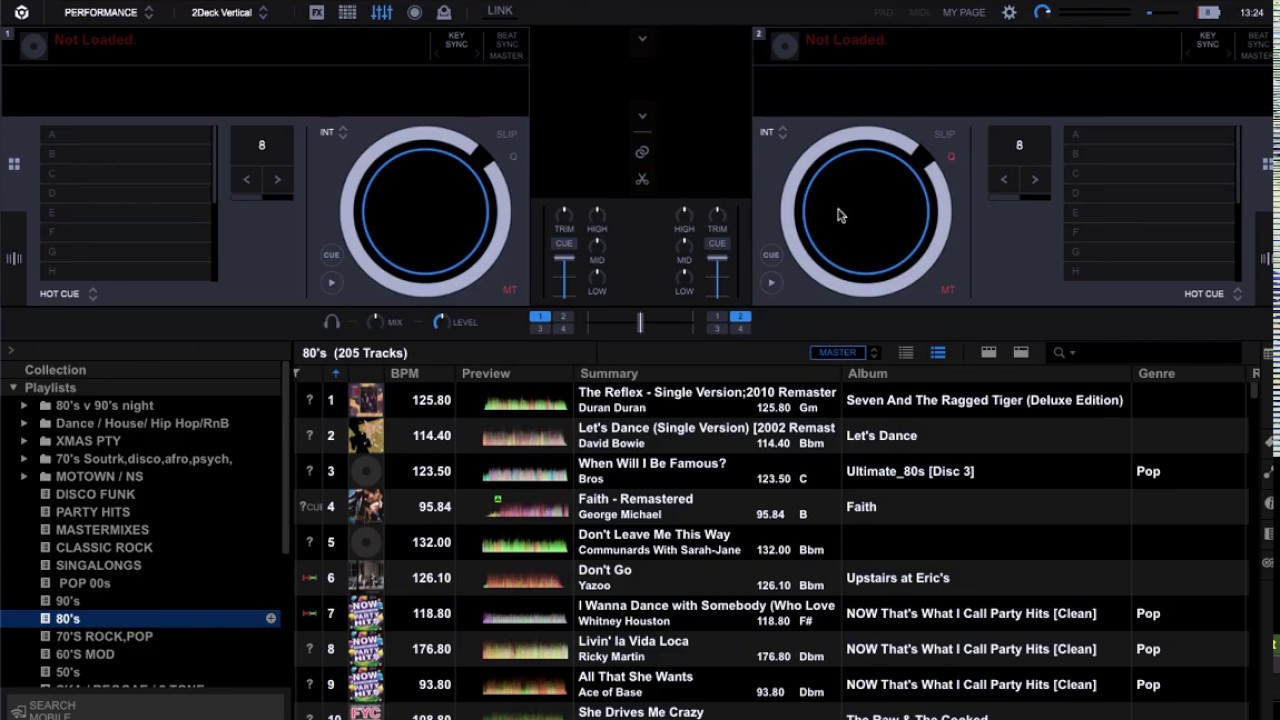Image resolution: width=1280 pixels, height=720 pixels.
Task: Click the link chain icon in center
Action: [x=642, y=152]
